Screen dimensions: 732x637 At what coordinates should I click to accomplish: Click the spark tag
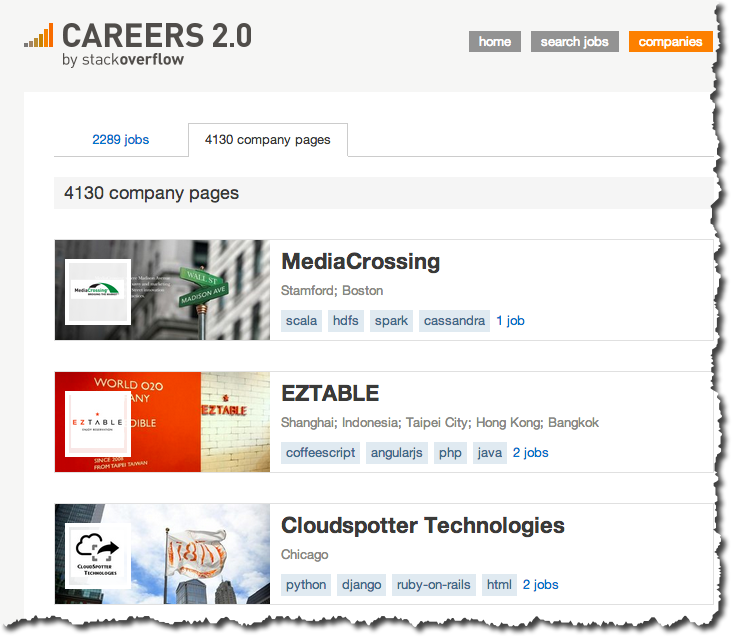point(391,321)
